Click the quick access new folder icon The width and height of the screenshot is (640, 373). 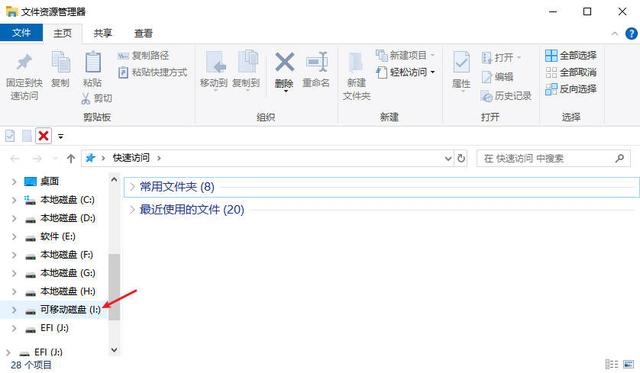[27, 135]
